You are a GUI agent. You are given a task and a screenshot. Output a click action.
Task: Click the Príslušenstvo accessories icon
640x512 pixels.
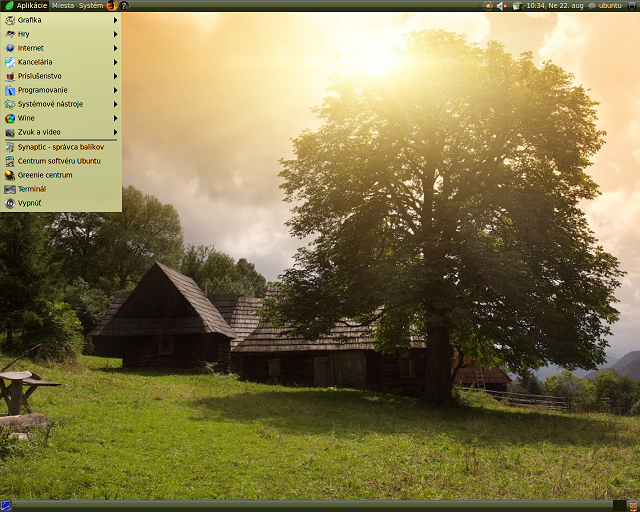coord(10,76)
